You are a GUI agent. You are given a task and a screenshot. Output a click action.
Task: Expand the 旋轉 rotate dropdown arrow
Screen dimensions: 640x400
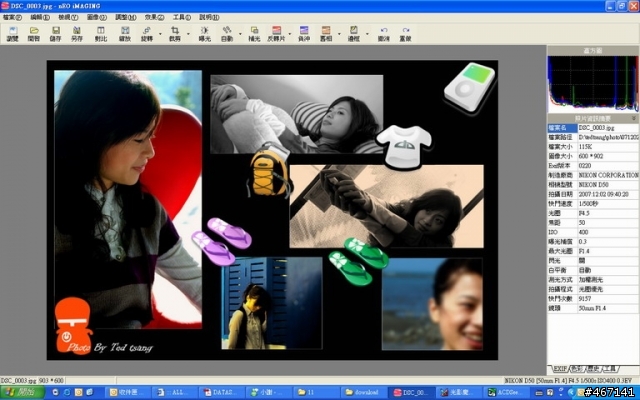[160, 34]
